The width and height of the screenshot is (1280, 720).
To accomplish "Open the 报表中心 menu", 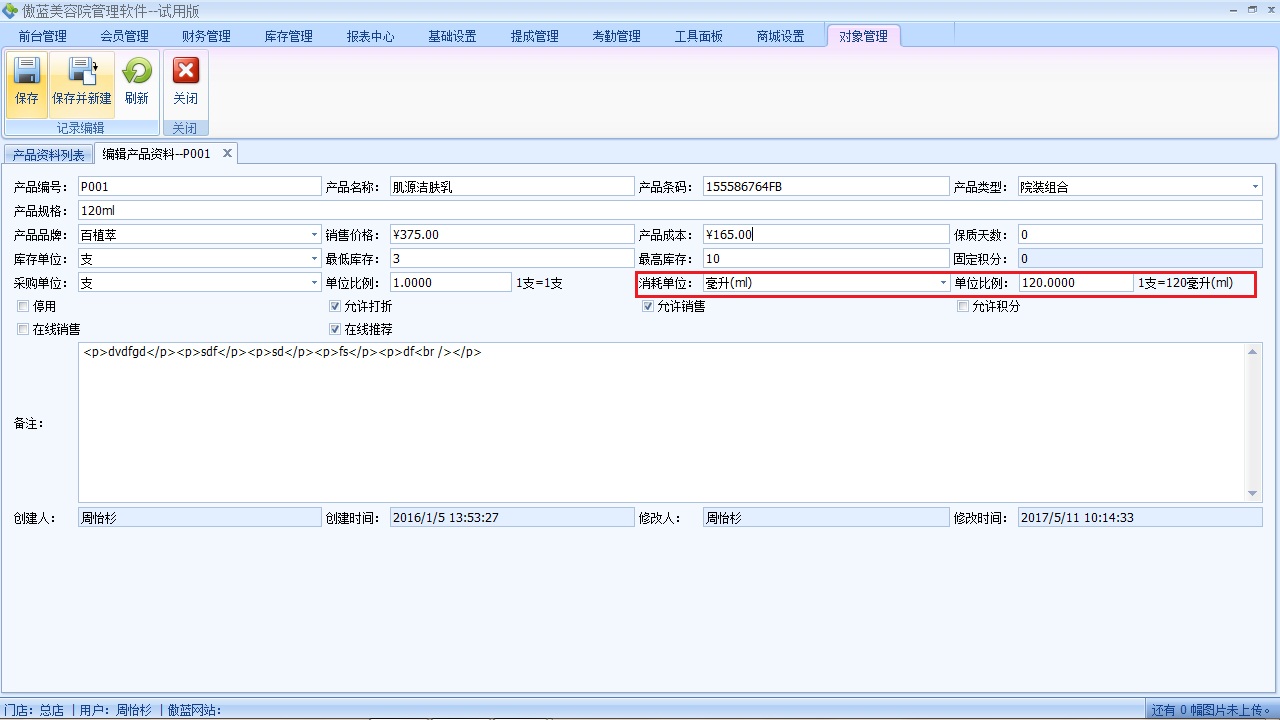I will [370, 36].
